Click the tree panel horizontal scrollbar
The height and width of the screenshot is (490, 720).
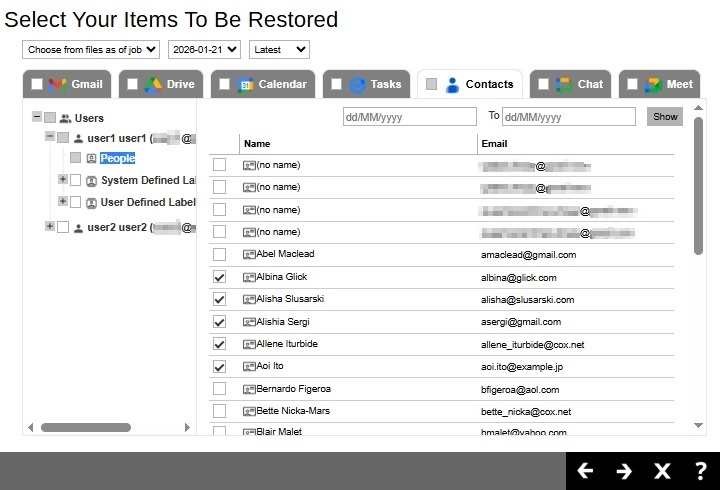coord(85,427)
